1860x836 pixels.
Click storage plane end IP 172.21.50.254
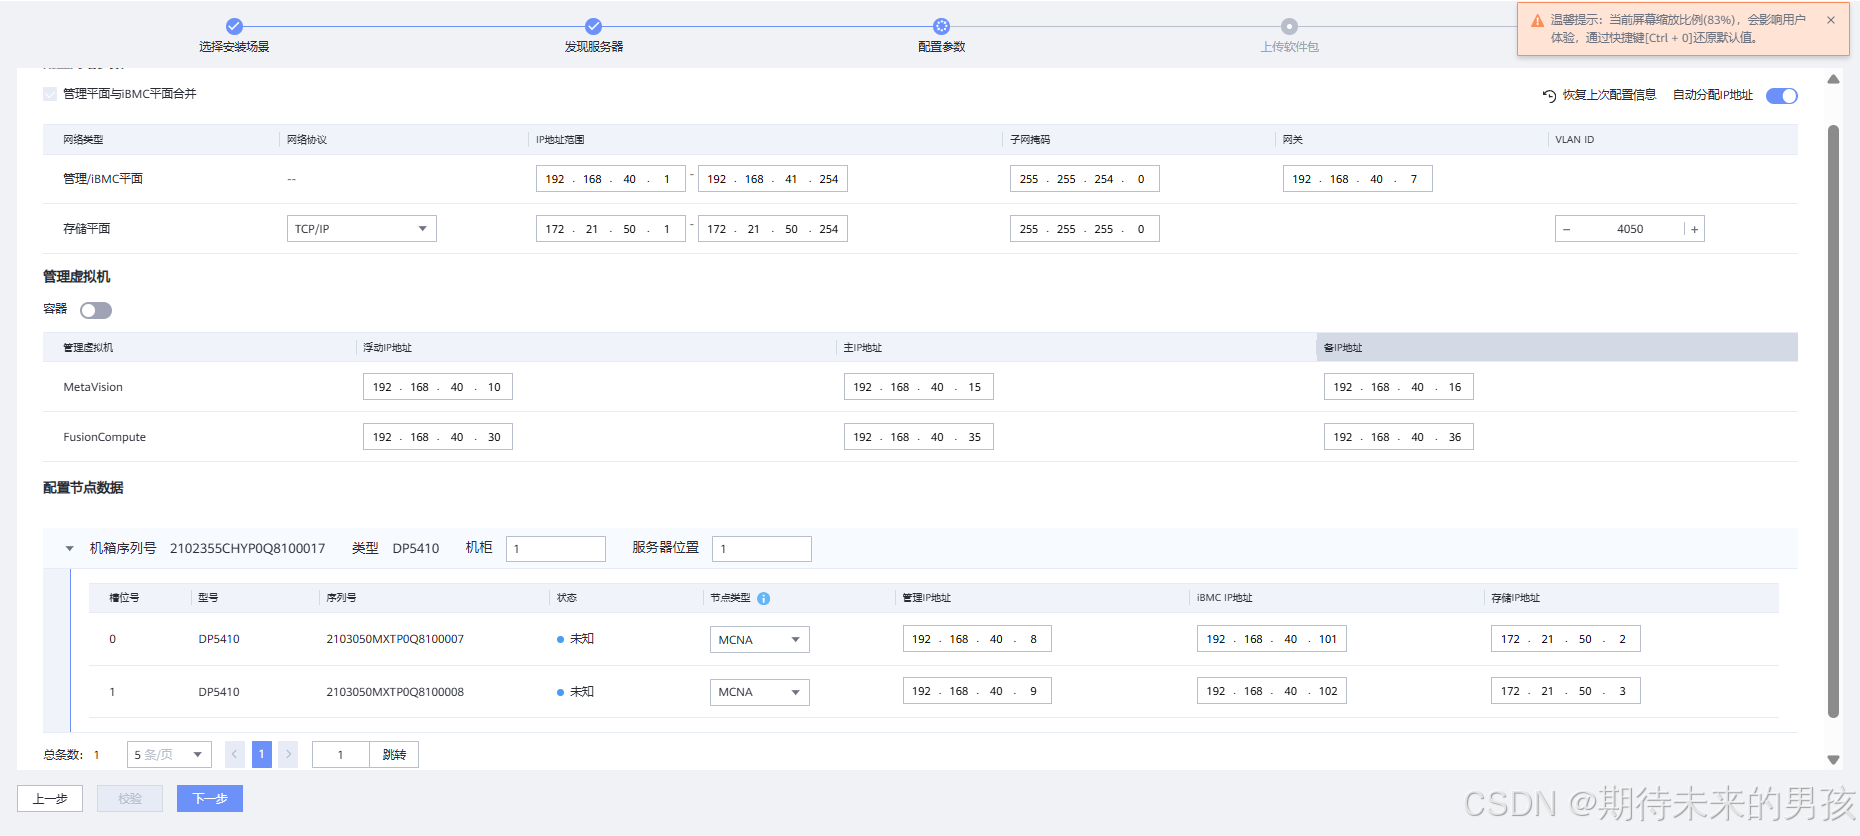click(773, 229)
